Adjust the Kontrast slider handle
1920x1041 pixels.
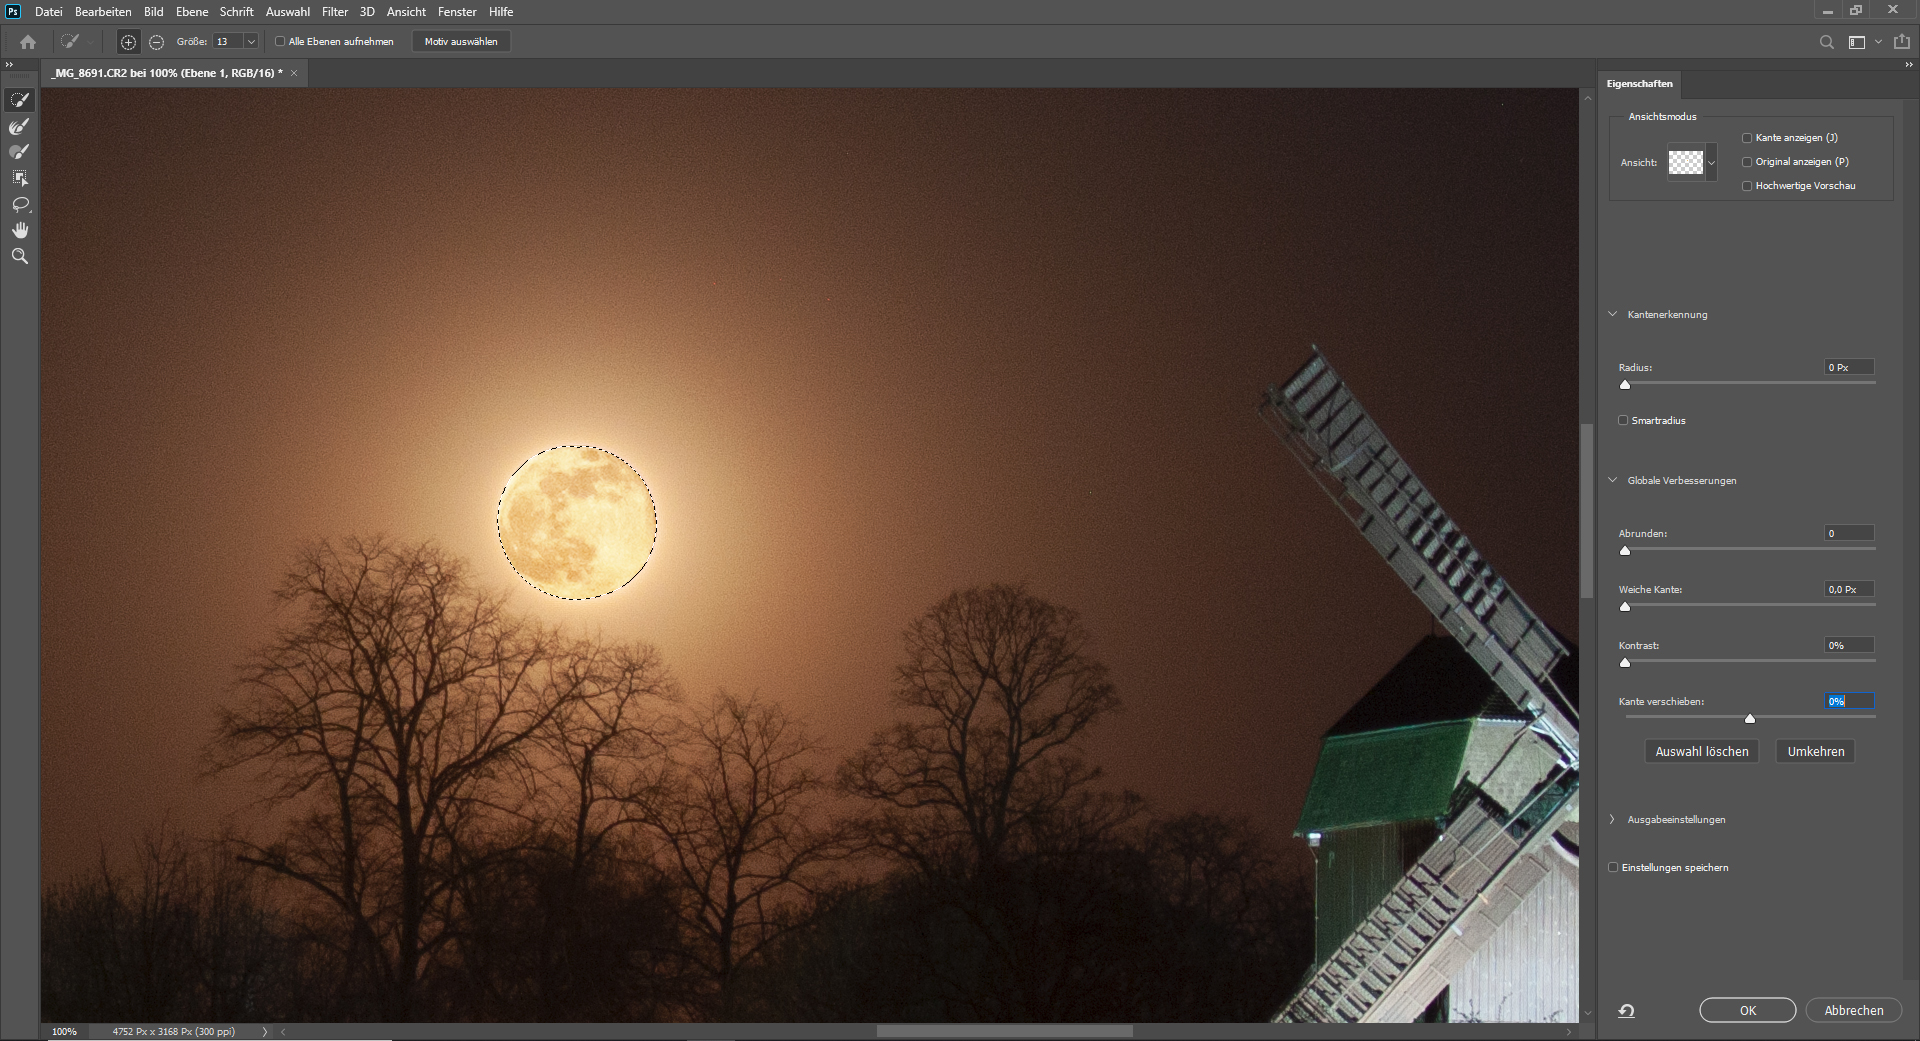[x=1625, y=662]
